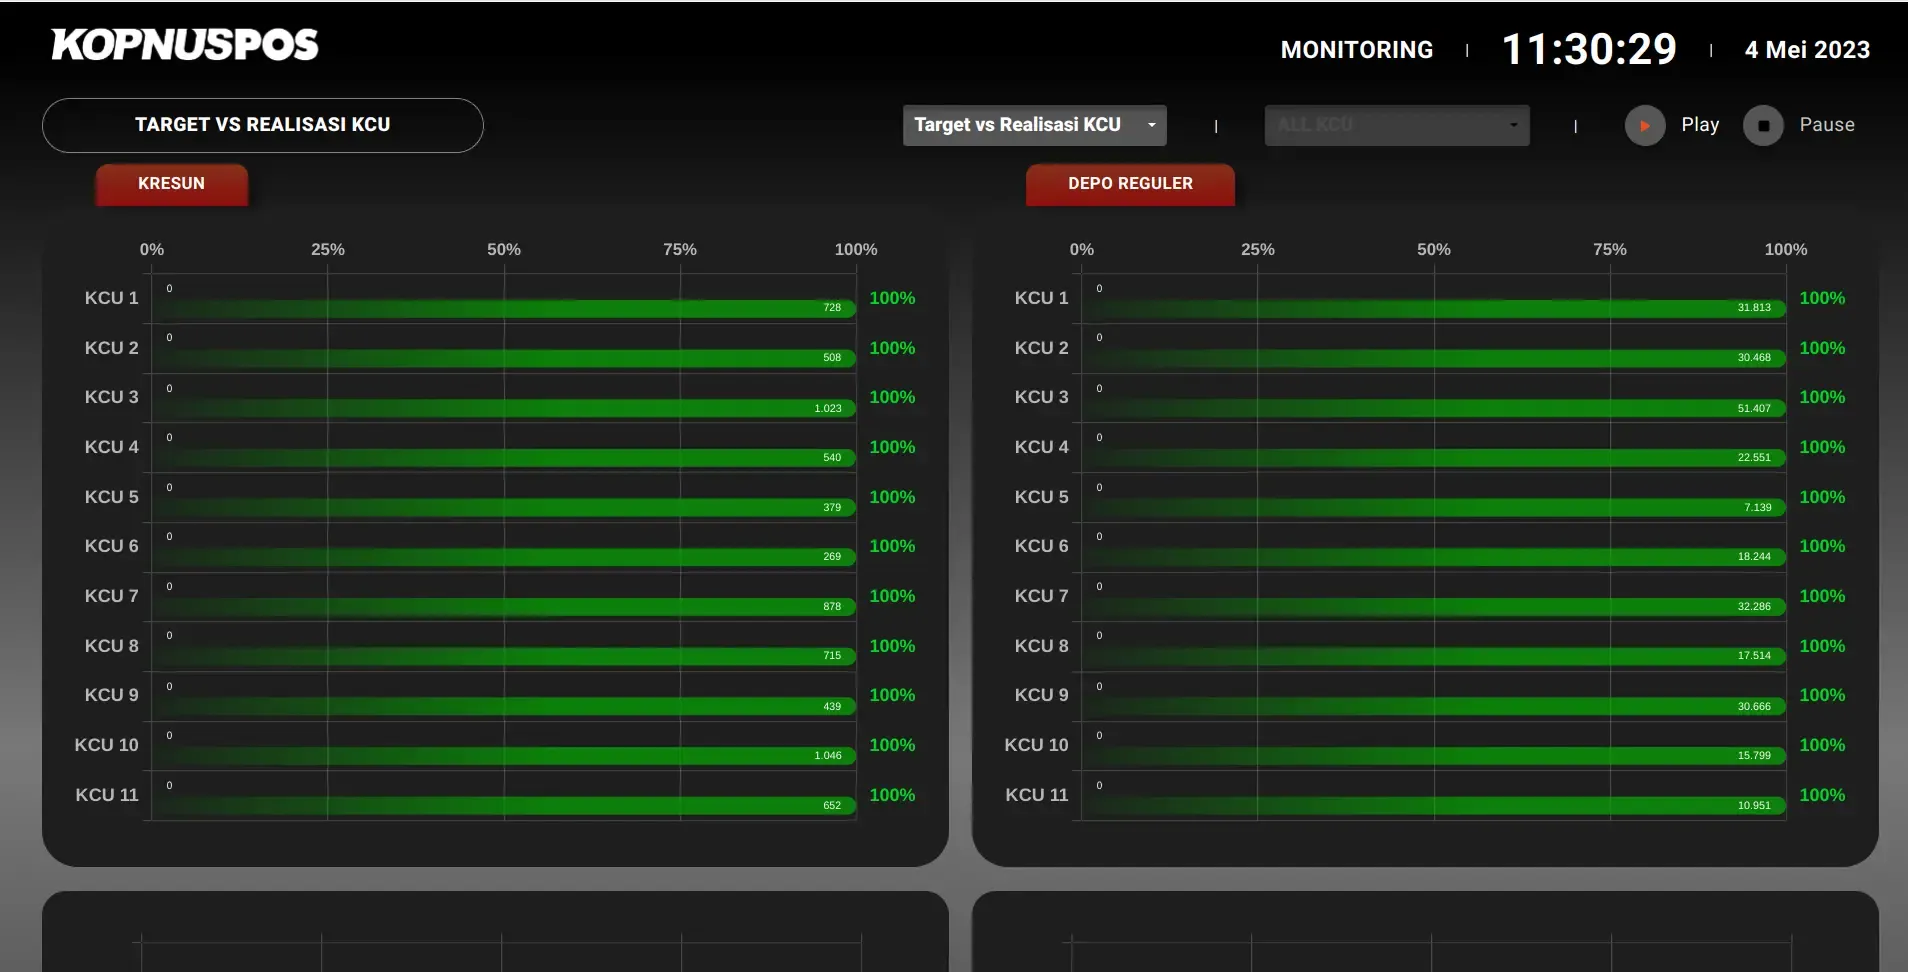This screenshot has width=1908, height=972.
Task: Click value 15.799 on DEPO REGULER KCU 10
Action: coord(1754,755)
